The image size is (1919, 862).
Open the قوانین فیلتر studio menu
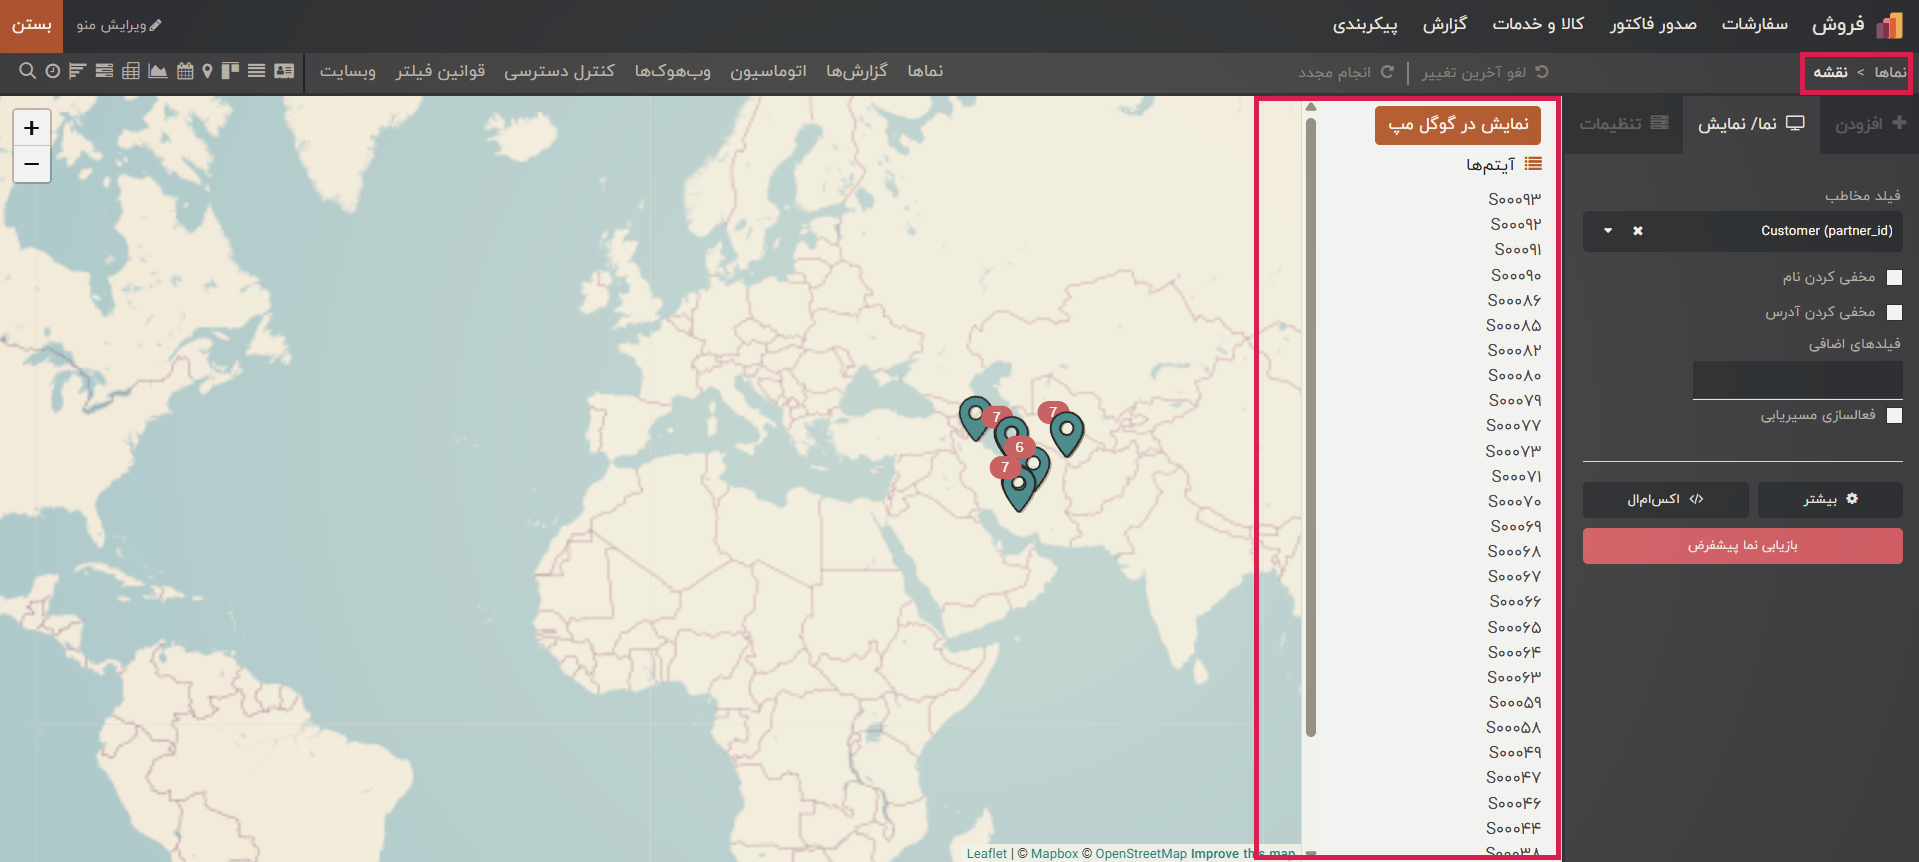tap(440, 71)
